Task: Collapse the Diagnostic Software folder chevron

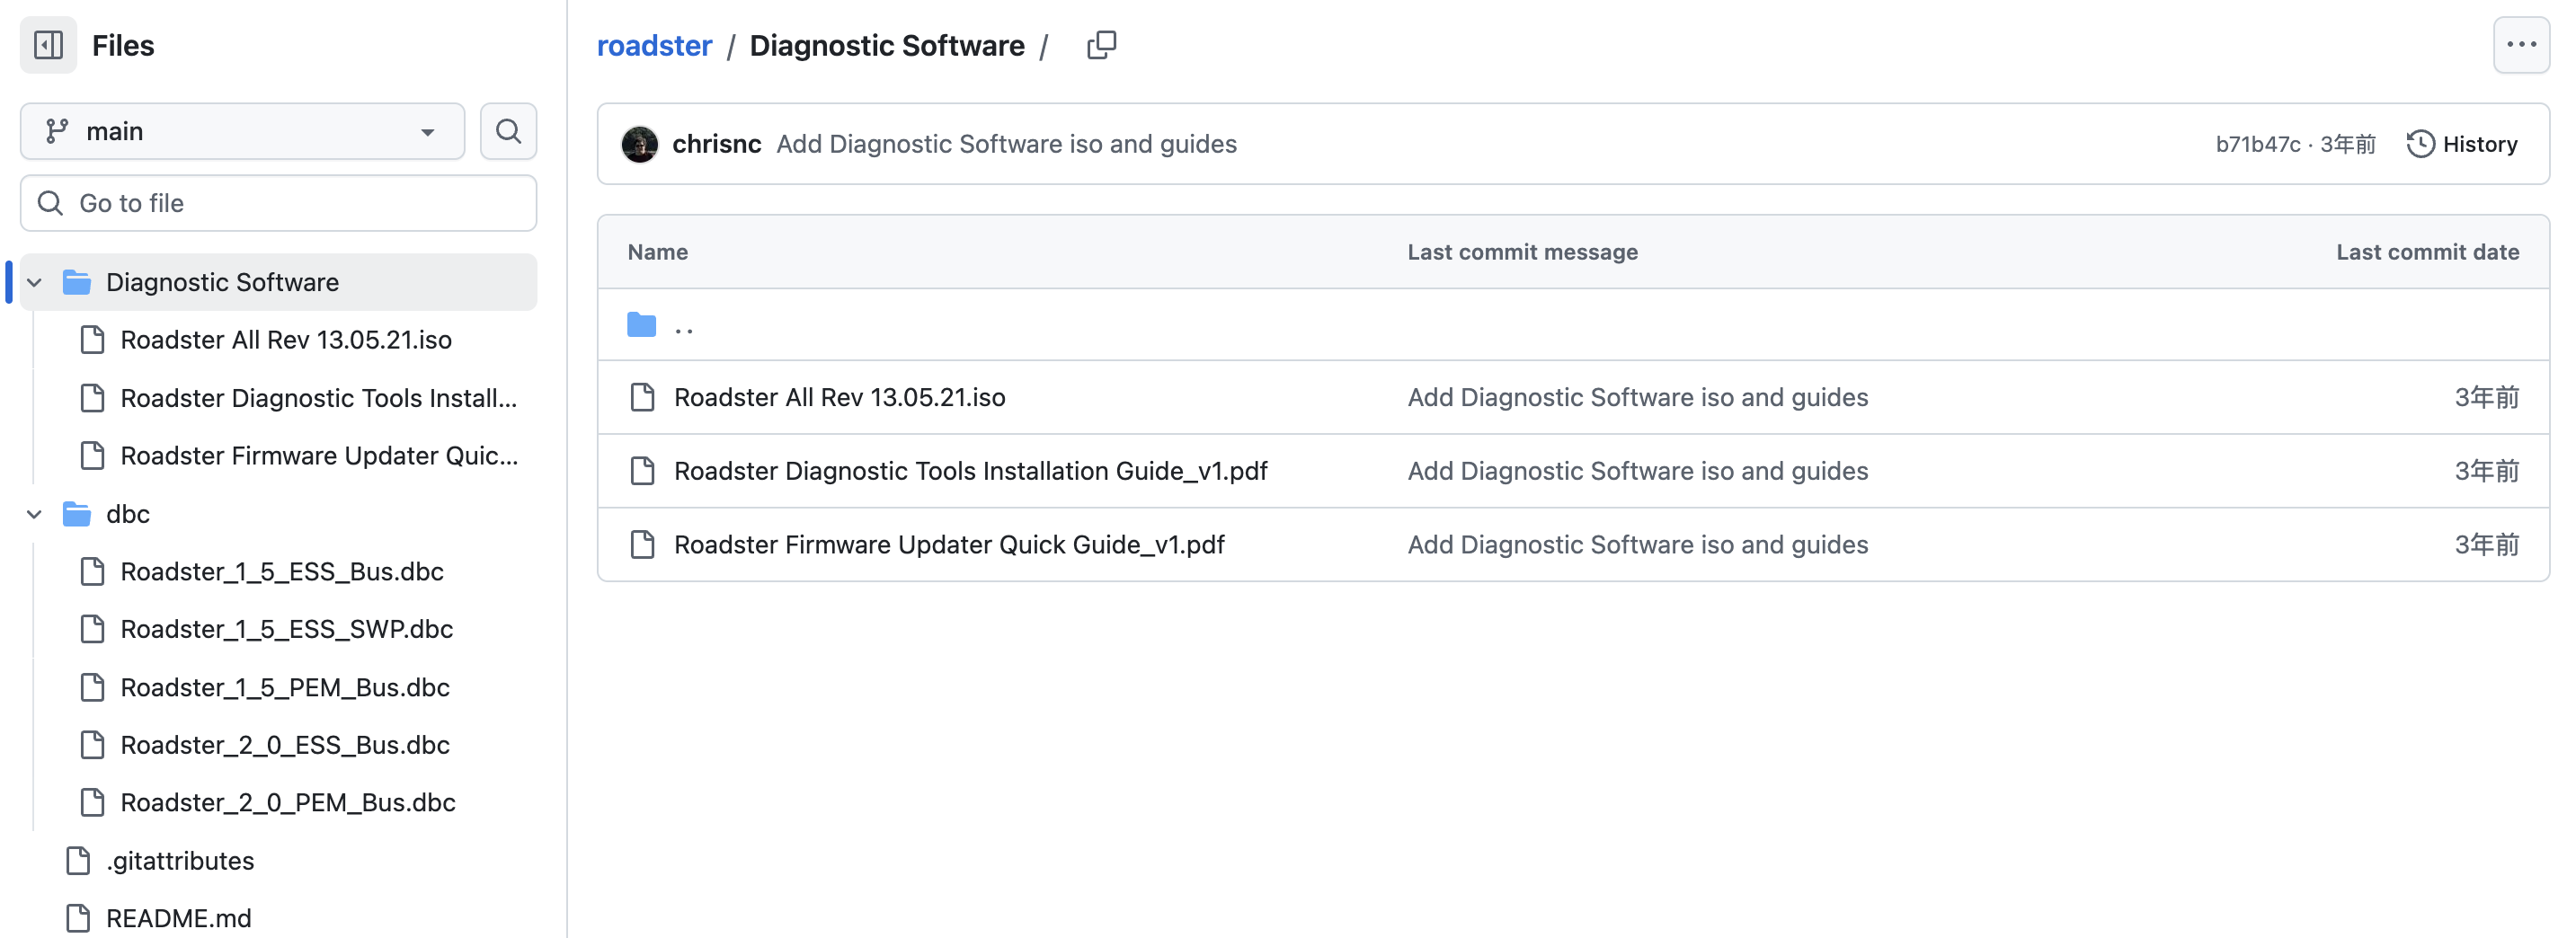Action: 34,283
